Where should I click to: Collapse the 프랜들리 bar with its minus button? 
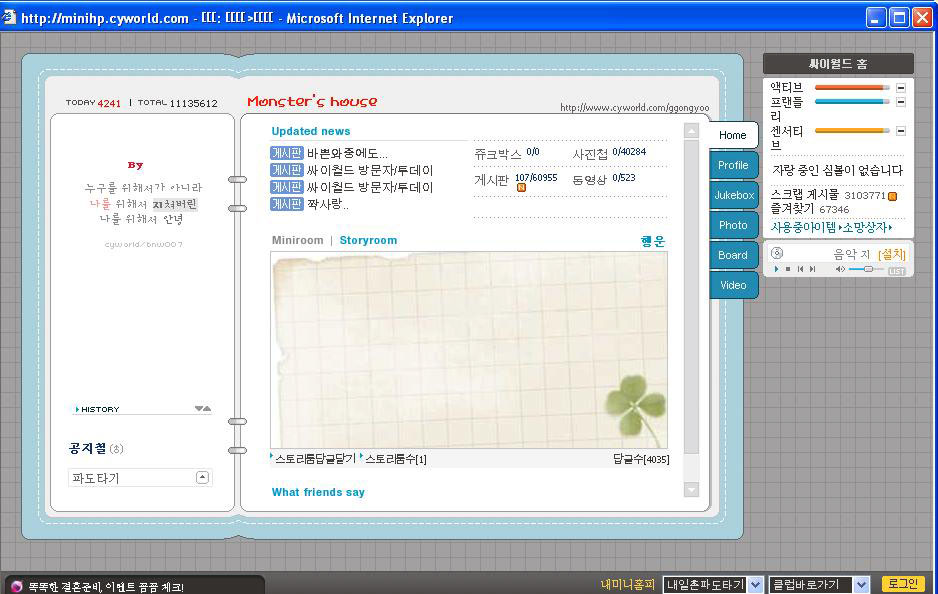point(901,102)
